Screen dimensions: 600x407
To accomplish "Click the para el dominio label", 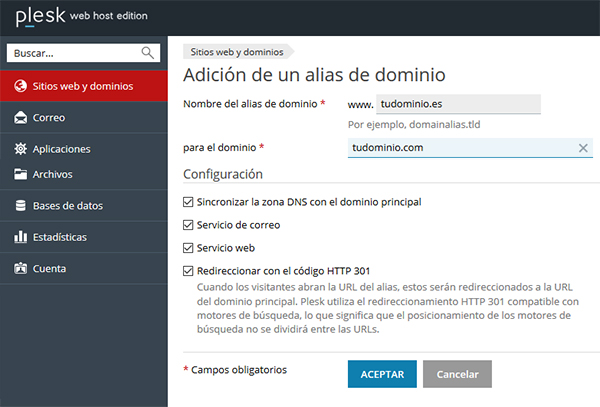I will coord(220,148).
